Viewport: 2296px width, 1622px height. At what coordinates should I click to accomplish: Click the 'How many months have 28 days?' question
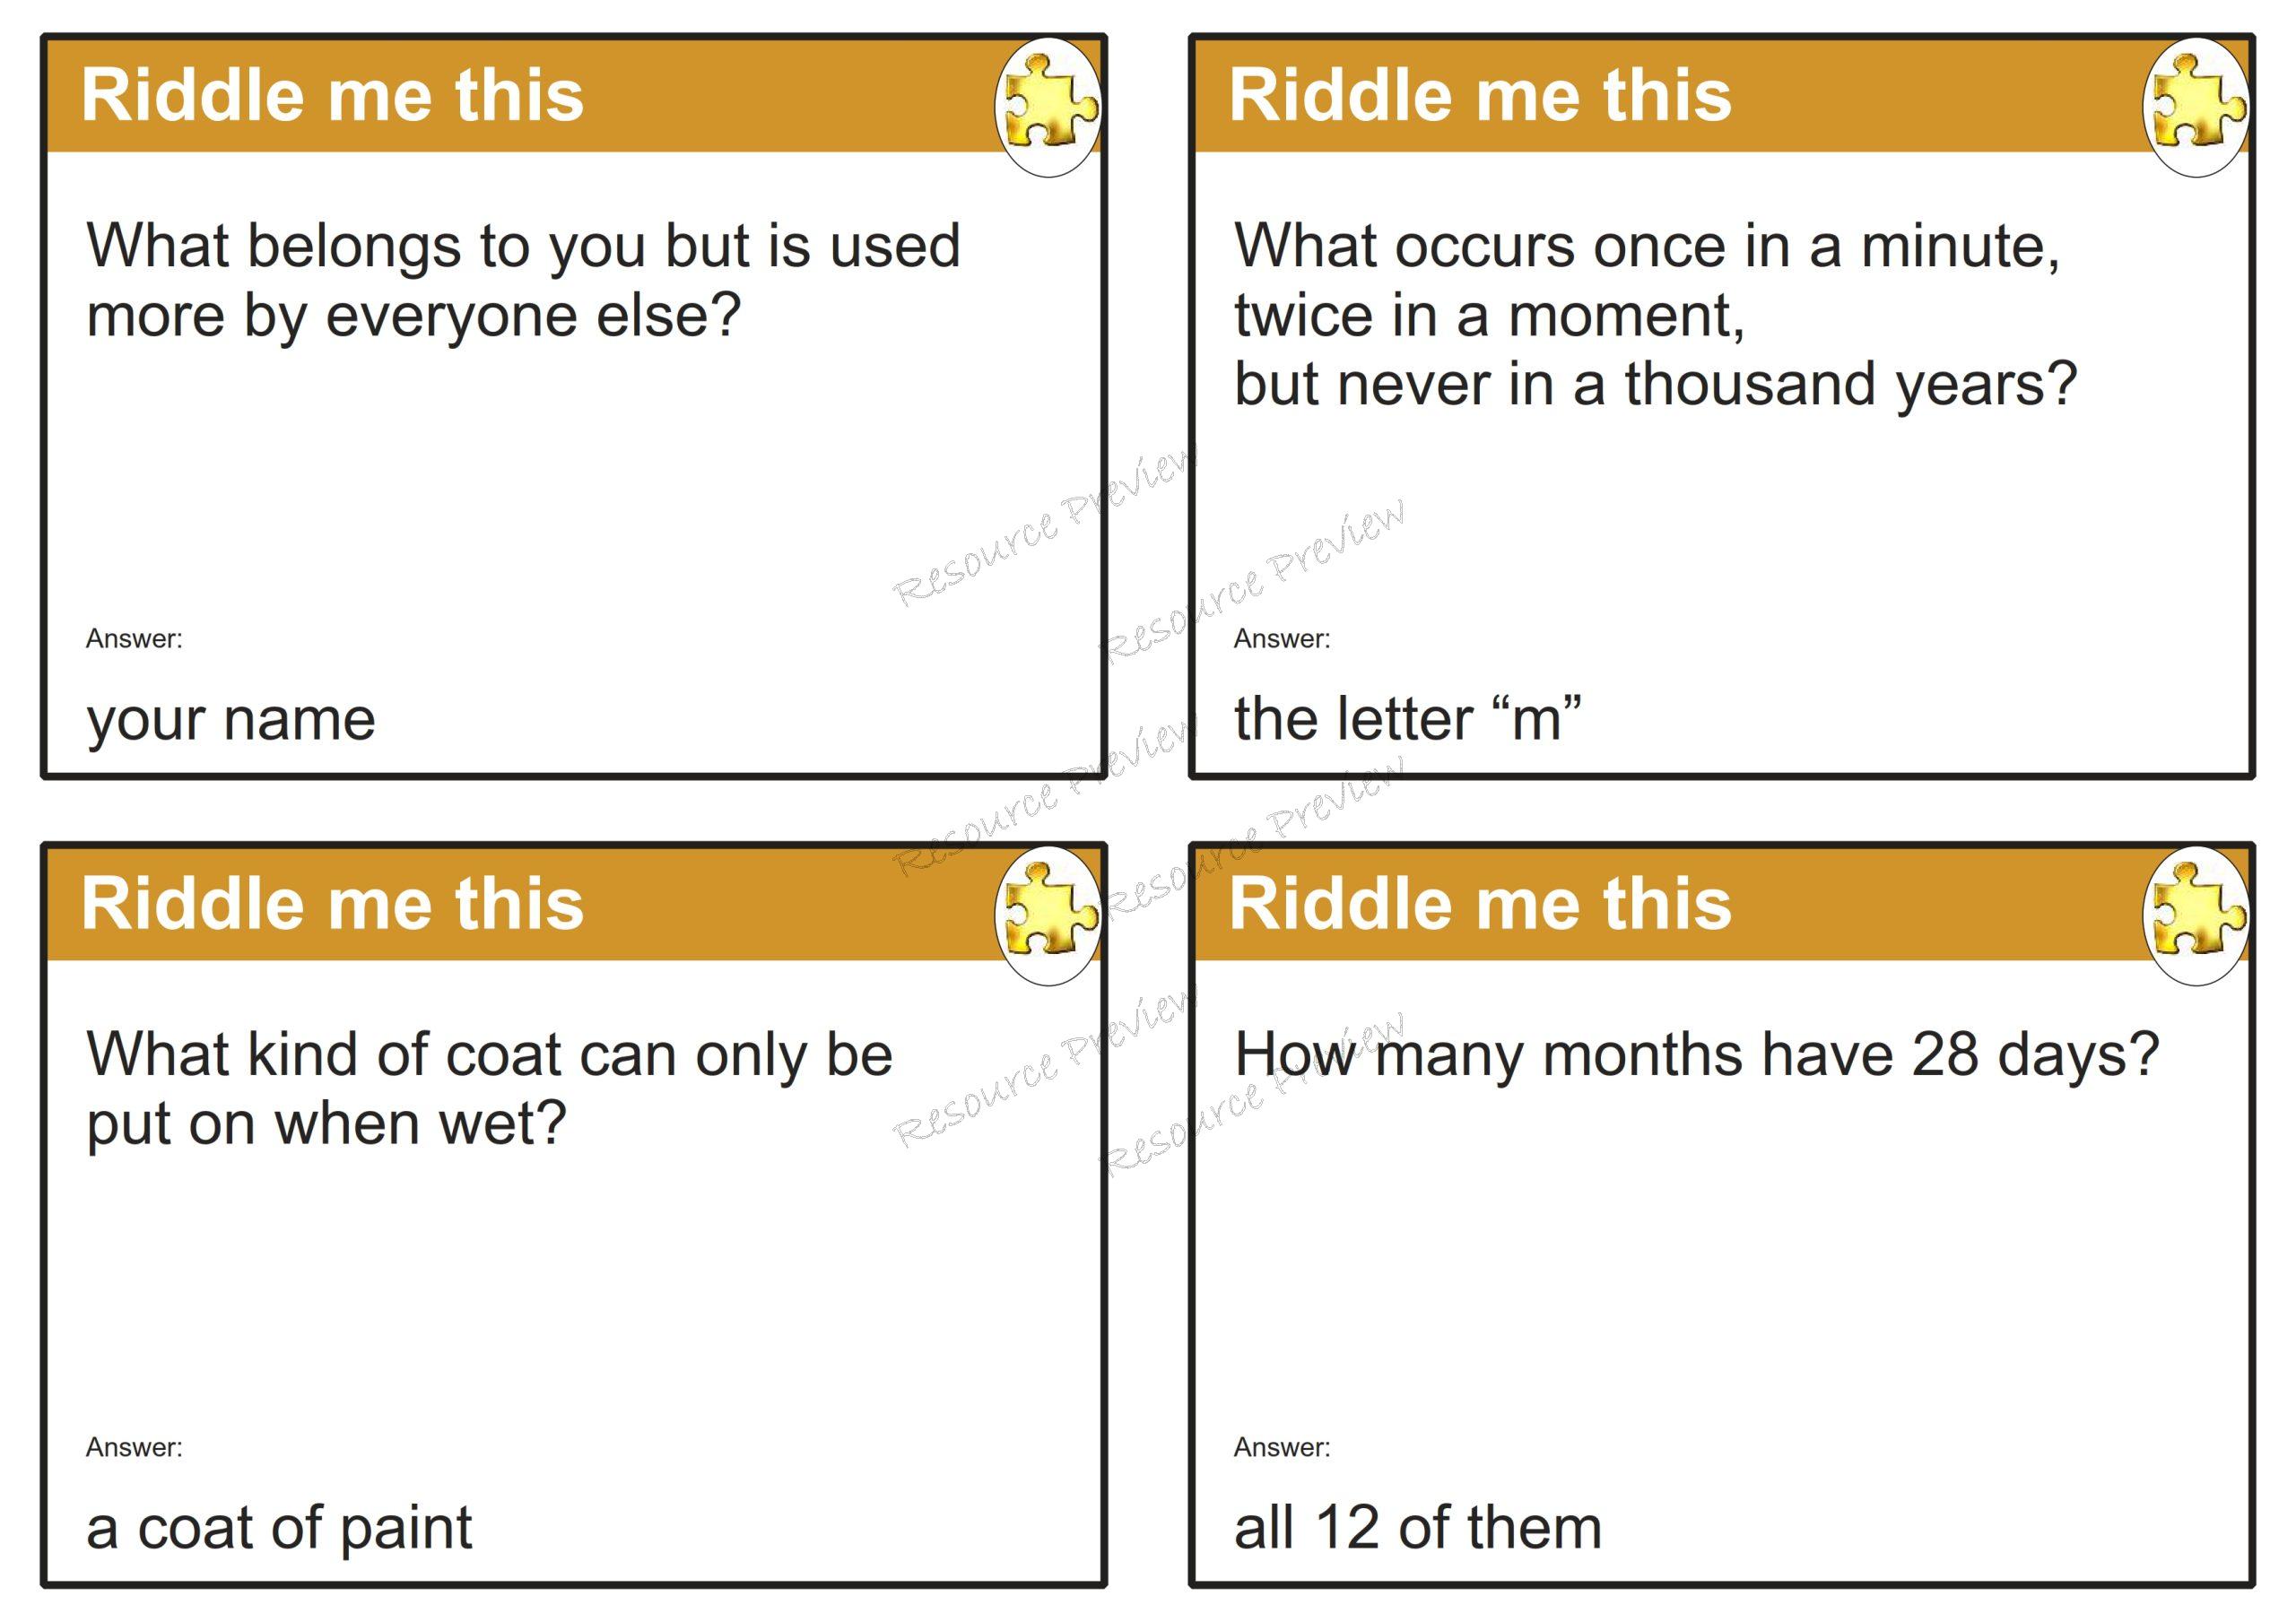pos(1696,1055)
